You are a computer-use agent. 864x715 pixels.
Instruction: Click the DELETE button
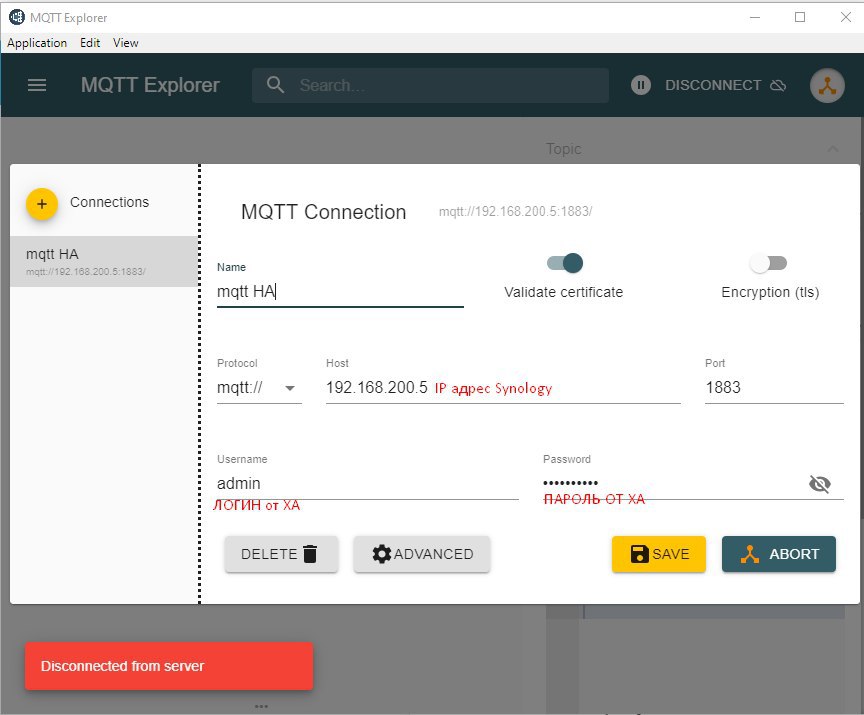pyautogui.click(x=281, y=554)
